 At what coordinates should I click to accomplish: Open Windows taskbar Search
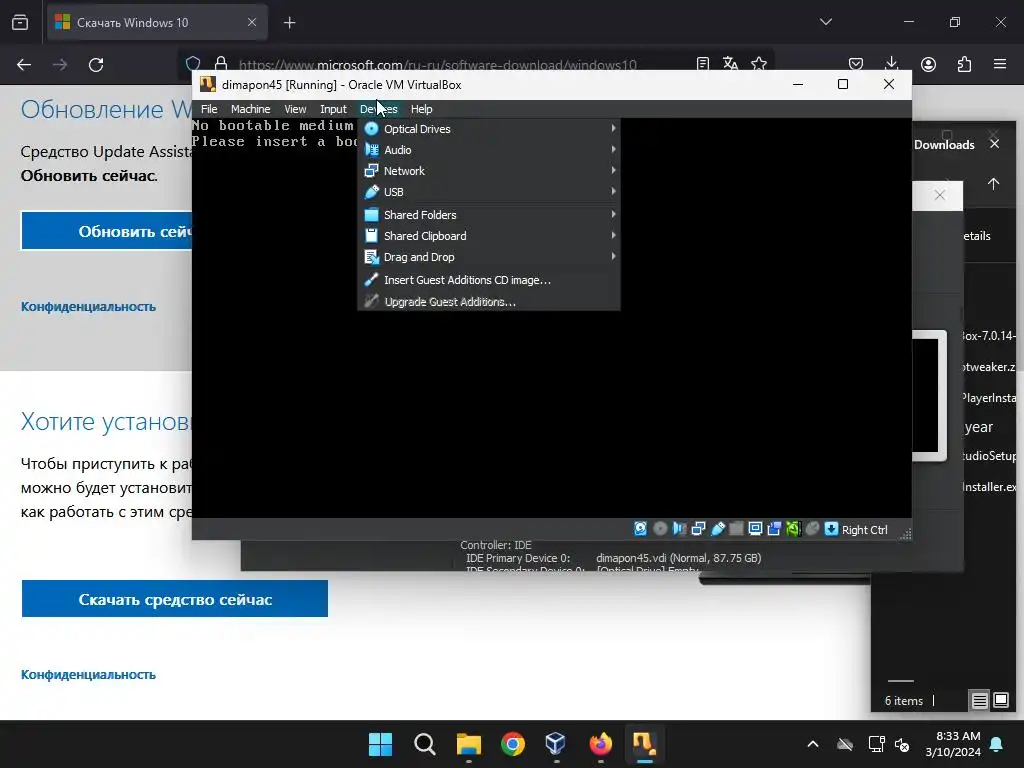[x=424, y=744]
